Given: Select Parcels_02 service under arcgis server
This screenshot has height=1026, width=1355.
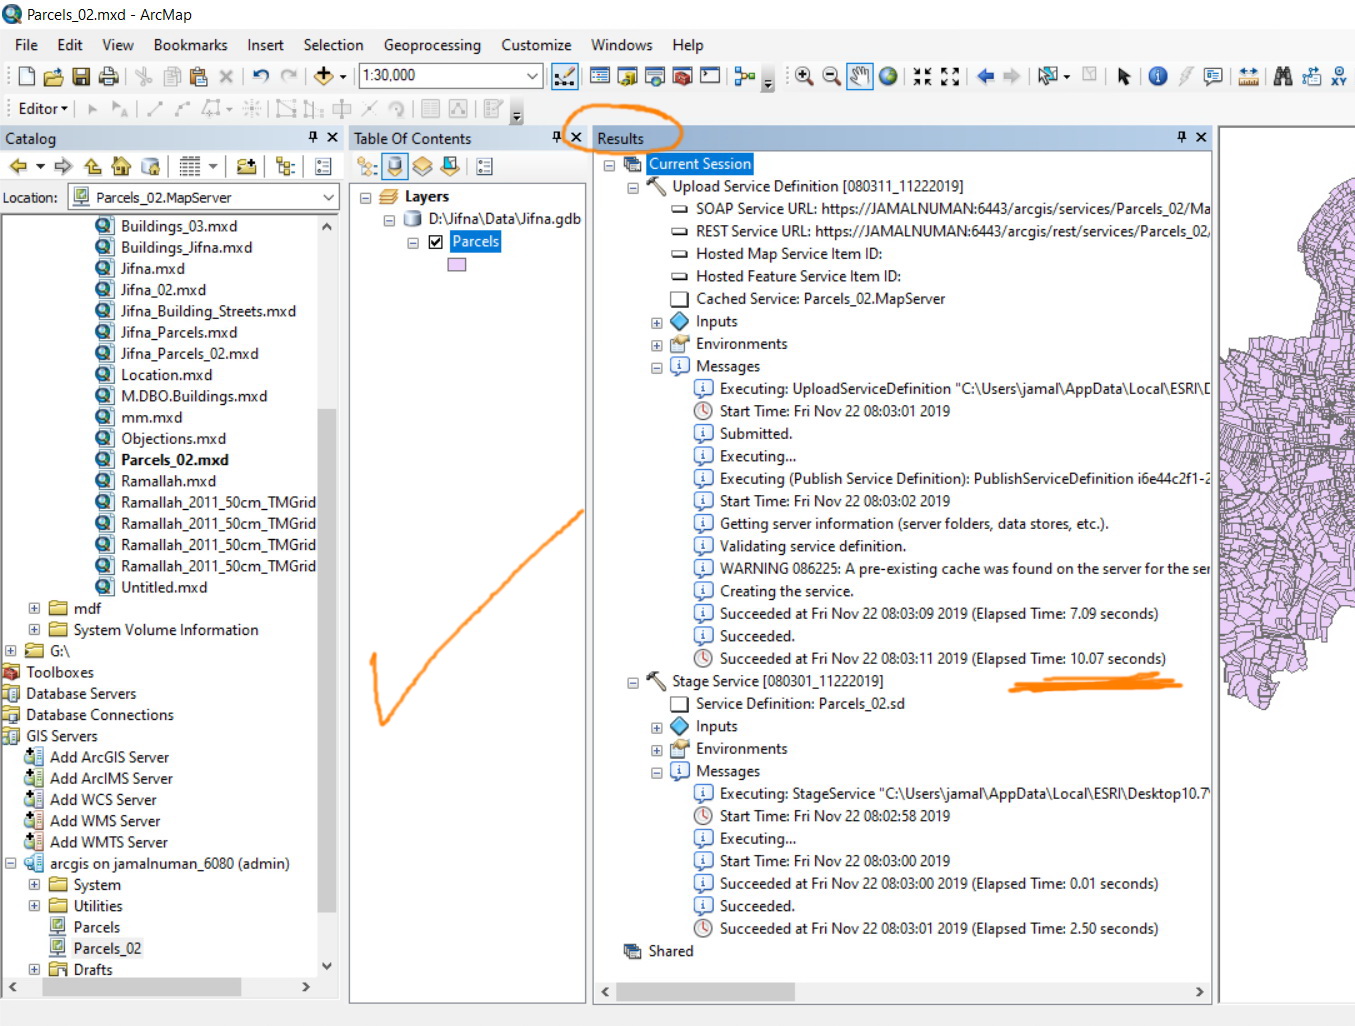Looking at the screenshot, I should pyautogui.click(x=107, y=948).
